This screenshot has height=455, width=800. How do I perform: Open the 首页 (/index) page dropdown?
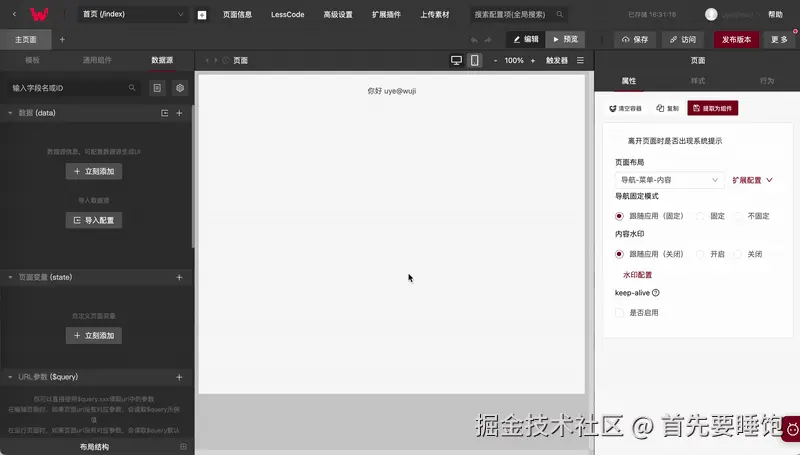[133, 14]
